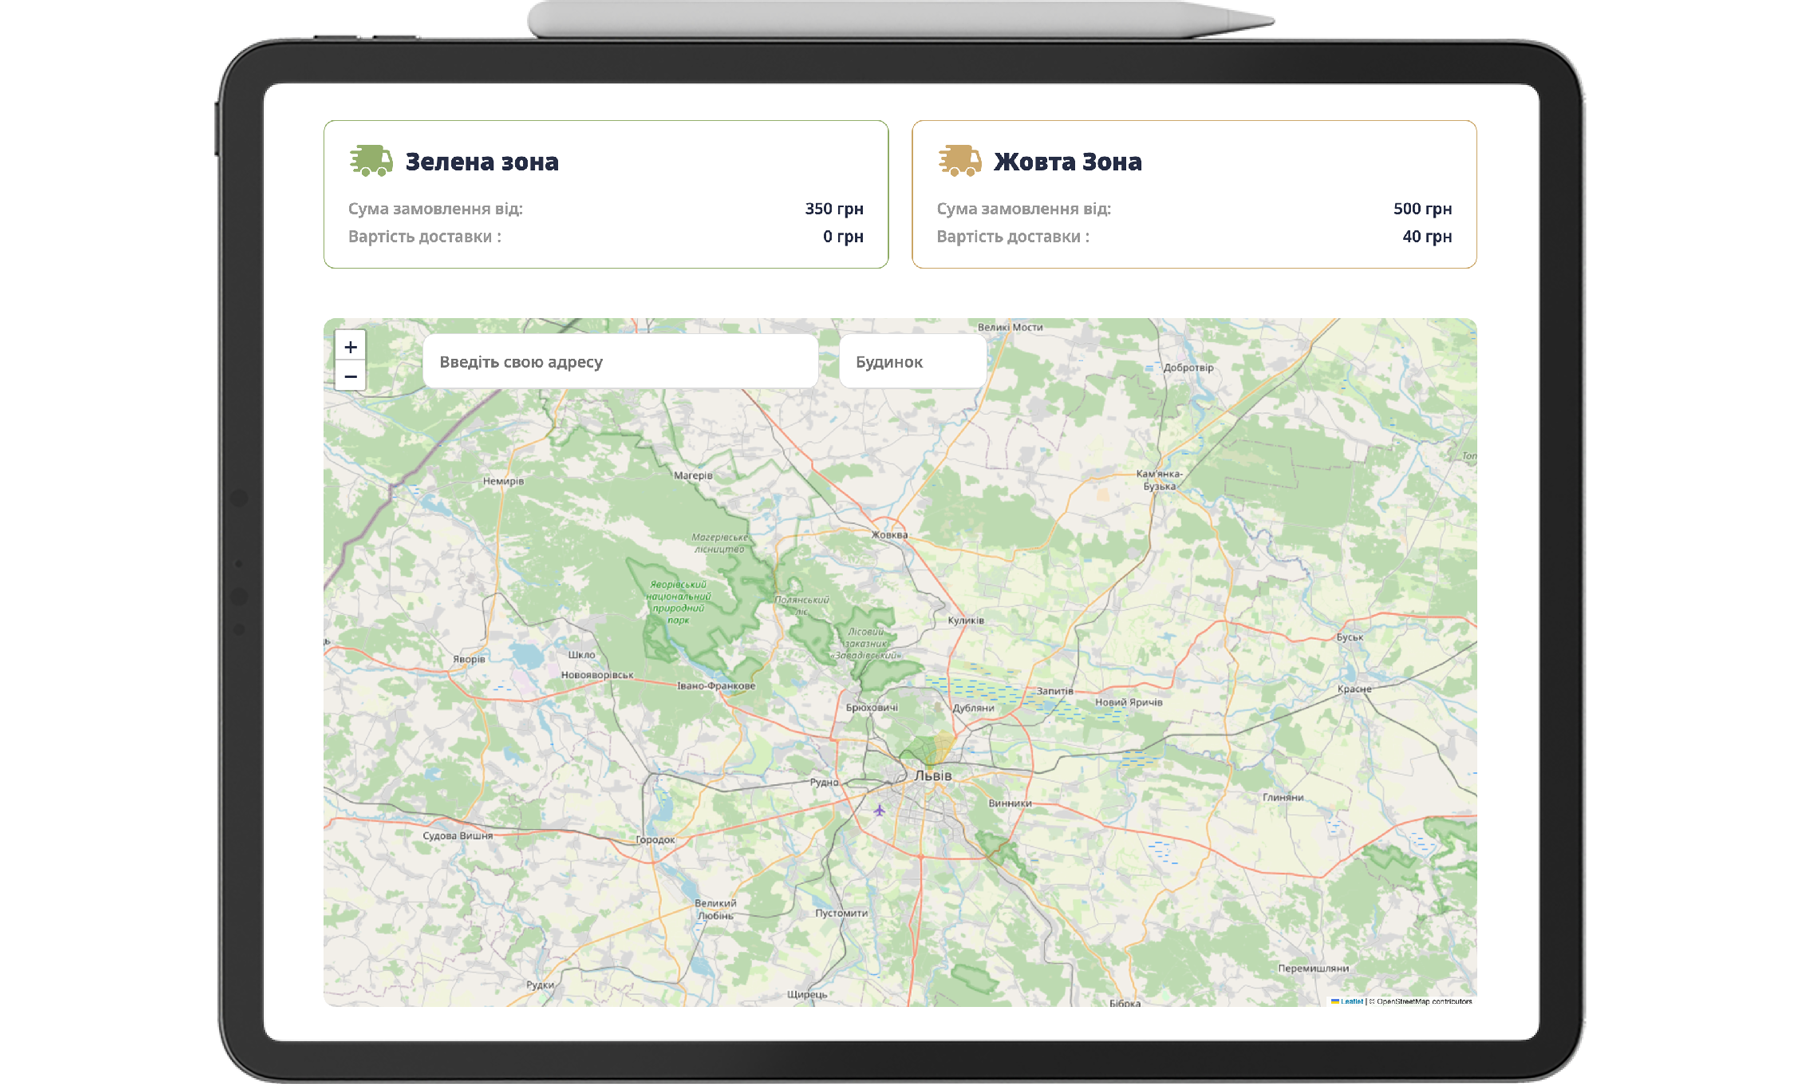1800x1084 pixels.
Task: Click the Яворів town label on map
Action: tap(469, 659)
